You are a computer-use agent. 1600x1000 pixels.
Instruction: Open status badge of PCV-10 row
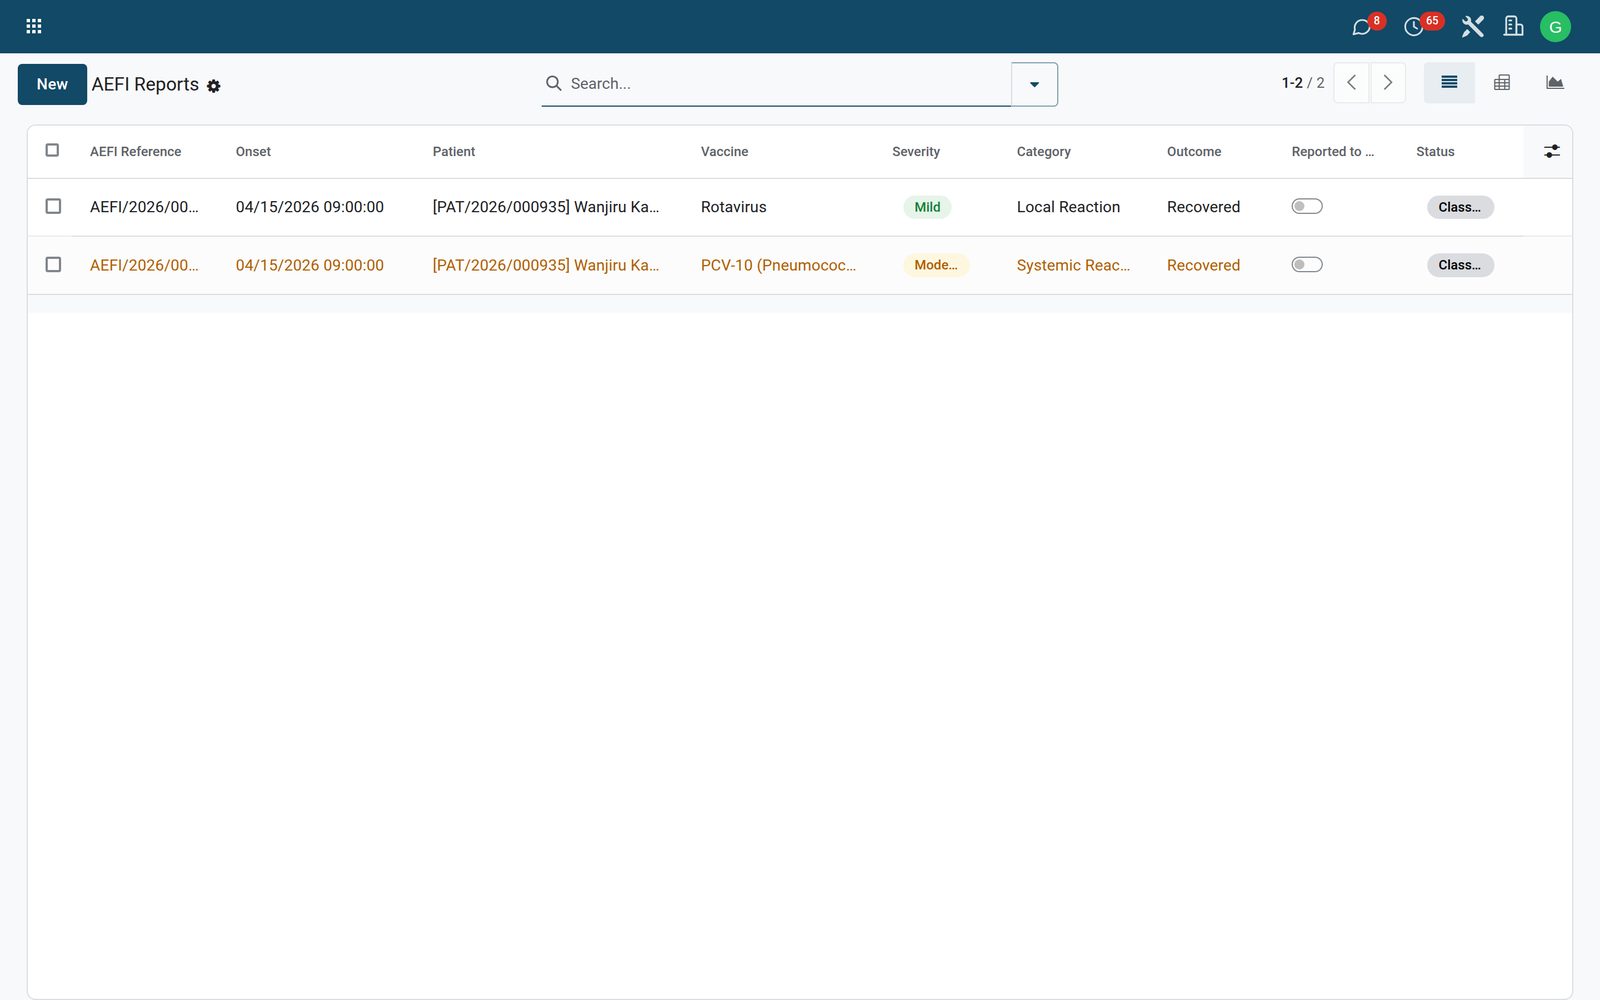pyautogui.click(x=1460, y=265)
